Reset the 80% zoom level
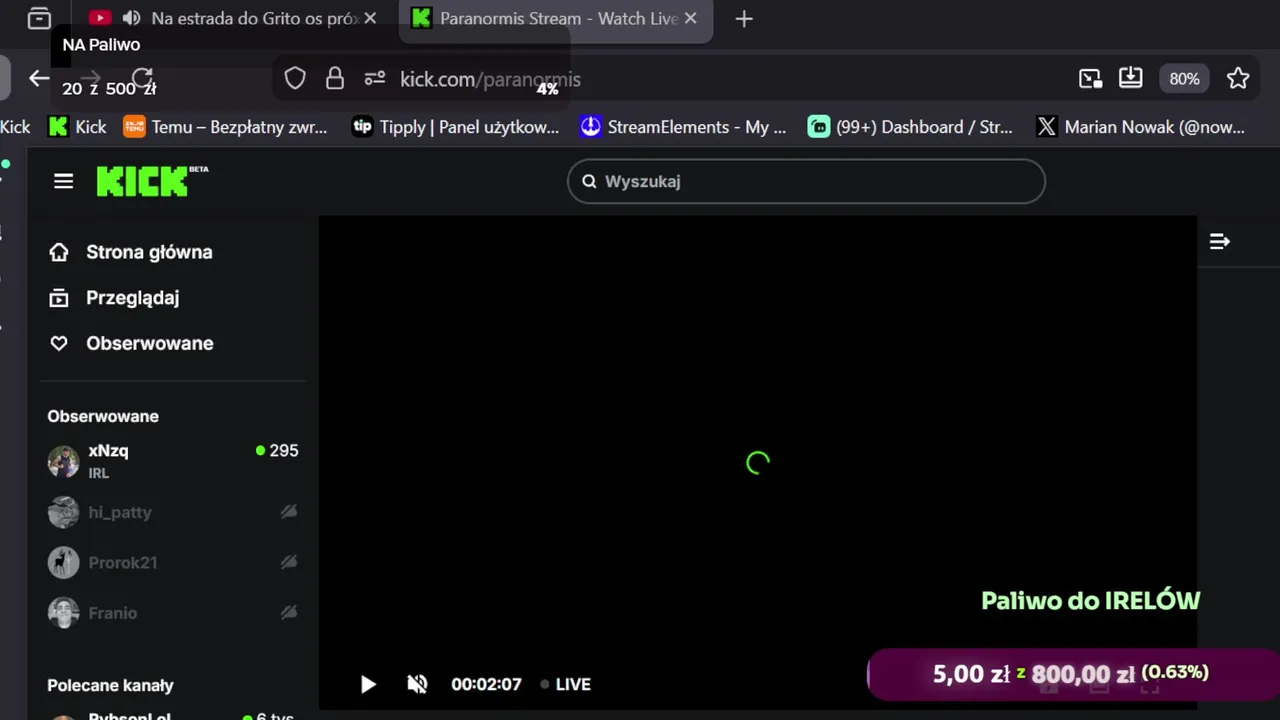This screenshot has width=1280, height=720. [x=1184, y=79]
